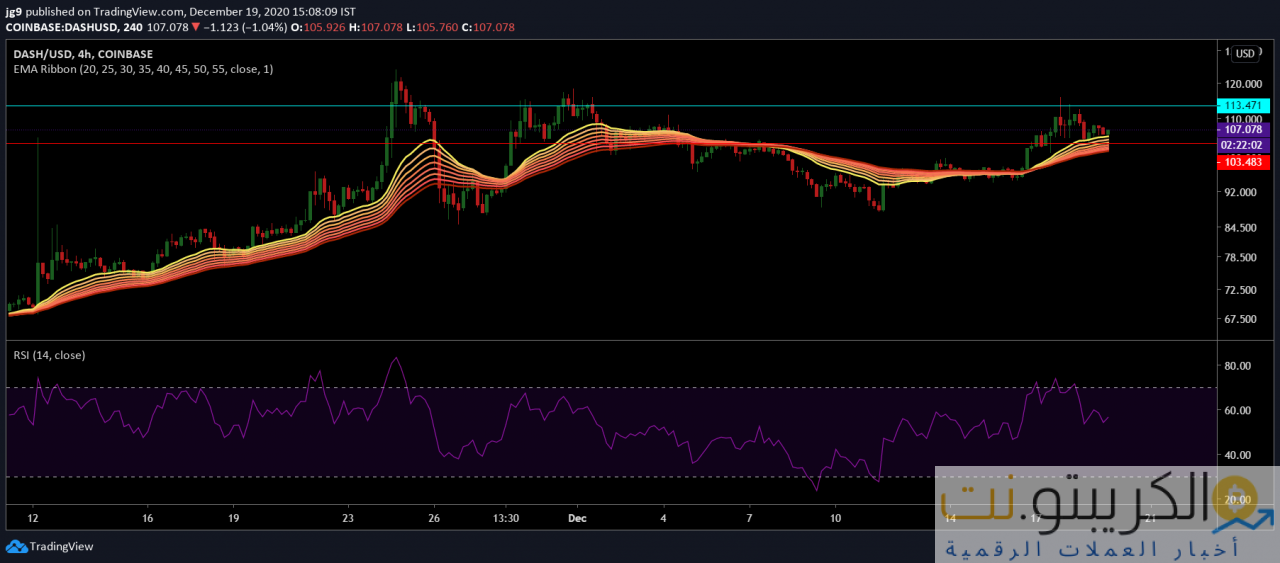This screenshot has width=1280, height=563.
Task: Select the 13:30 marker on time axis
Action: click(x=506, y=519)
